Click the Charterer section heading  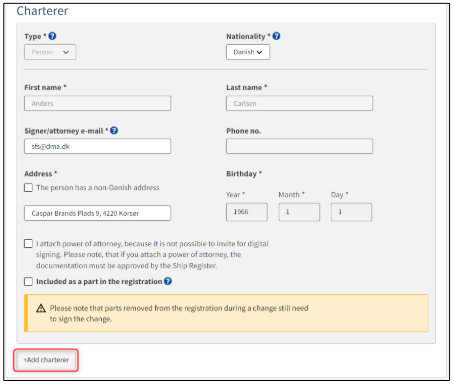pos(42,11)
